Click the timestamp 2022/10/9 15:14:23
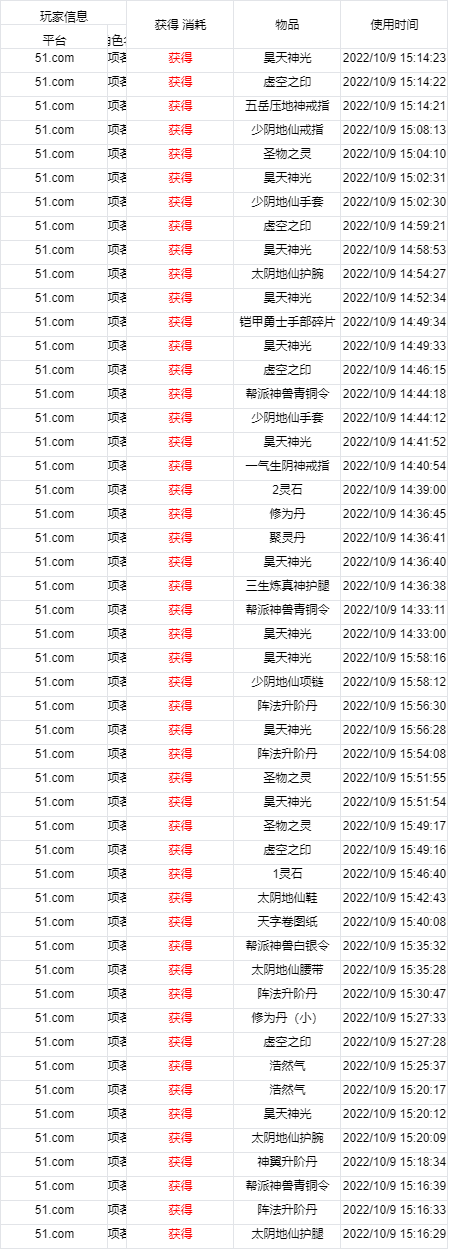This screenshot has width=449, height=1250. 394,58
